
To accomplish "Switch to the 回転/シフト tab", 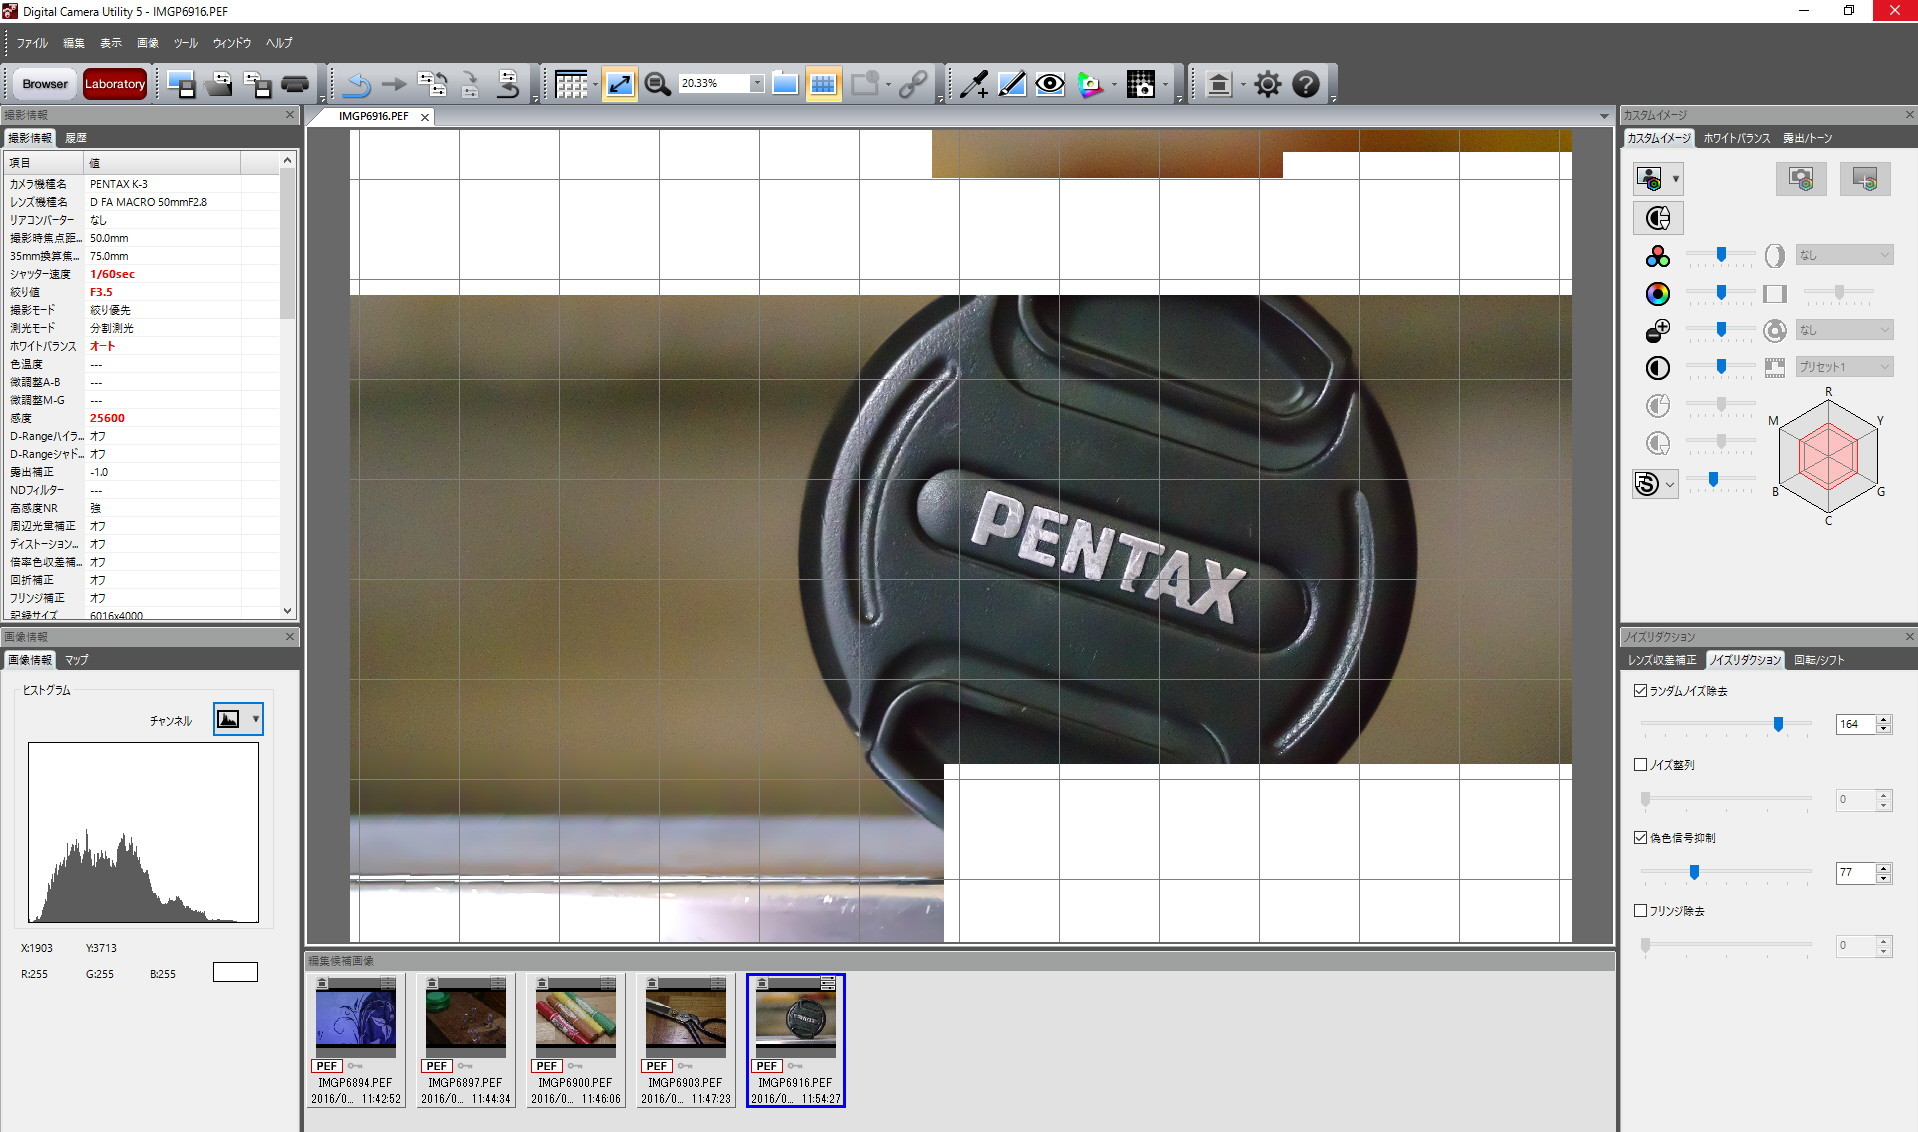I will click(1819, 660).
